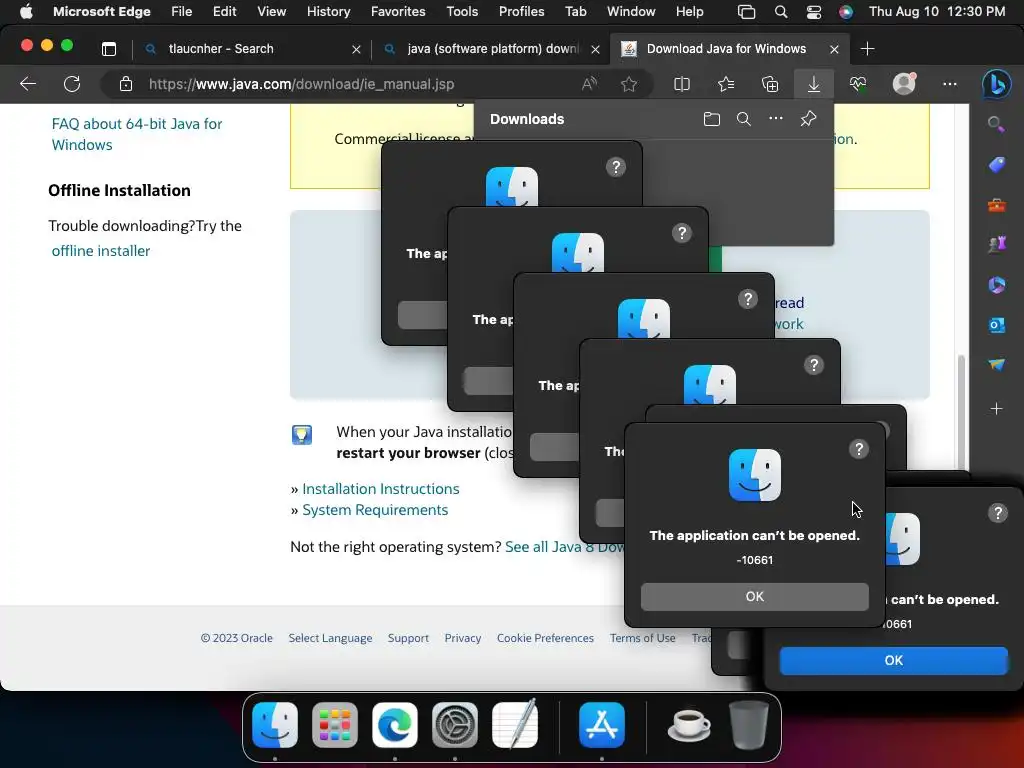Open a new tab with plus button
Viewport: 1024px width, 768px height.
[x=867, y=49]
